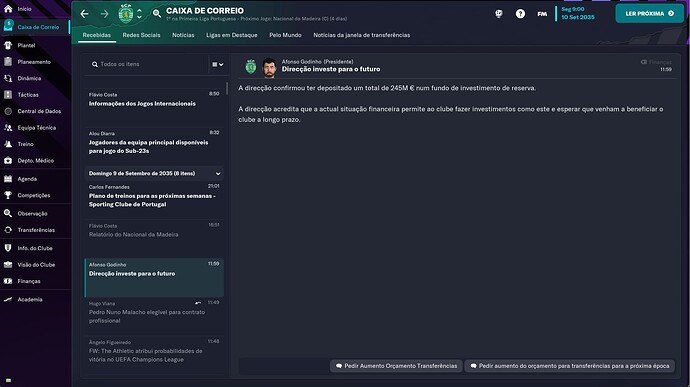Open the search magnifier in header
The image size is (690, 387).
coord(157,14)
